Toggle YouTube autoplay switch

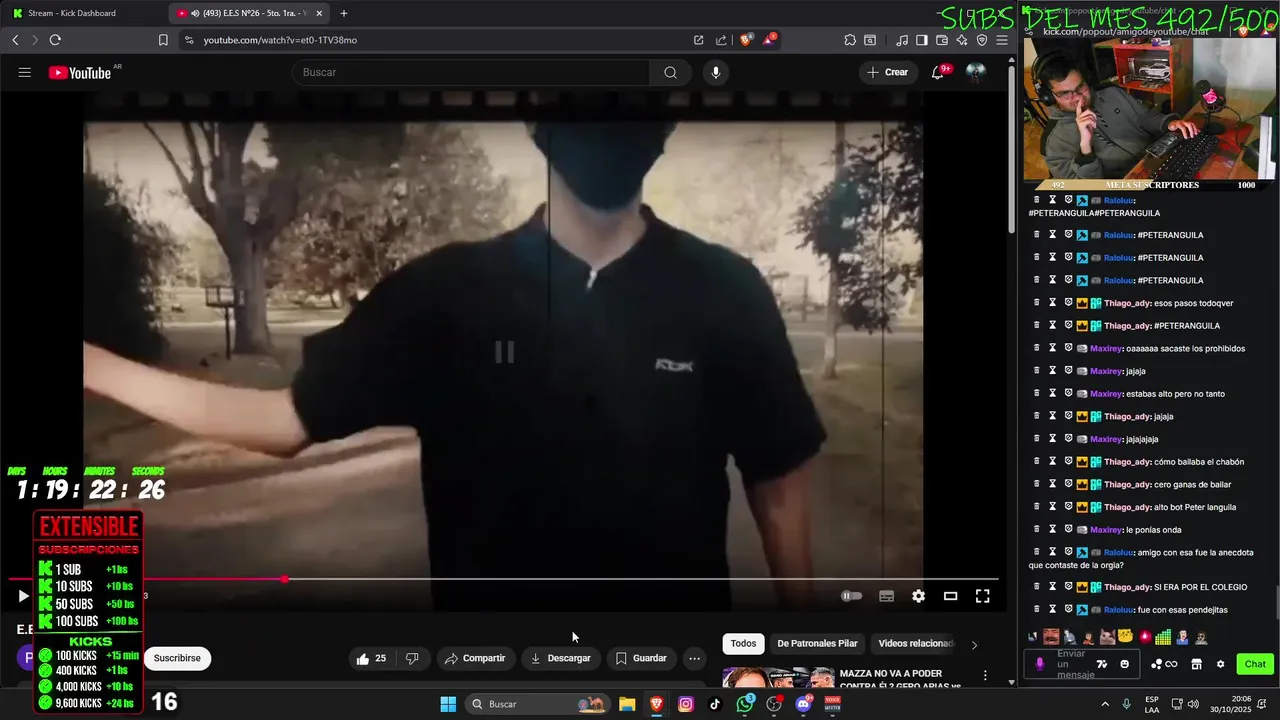tap(851, 596)
